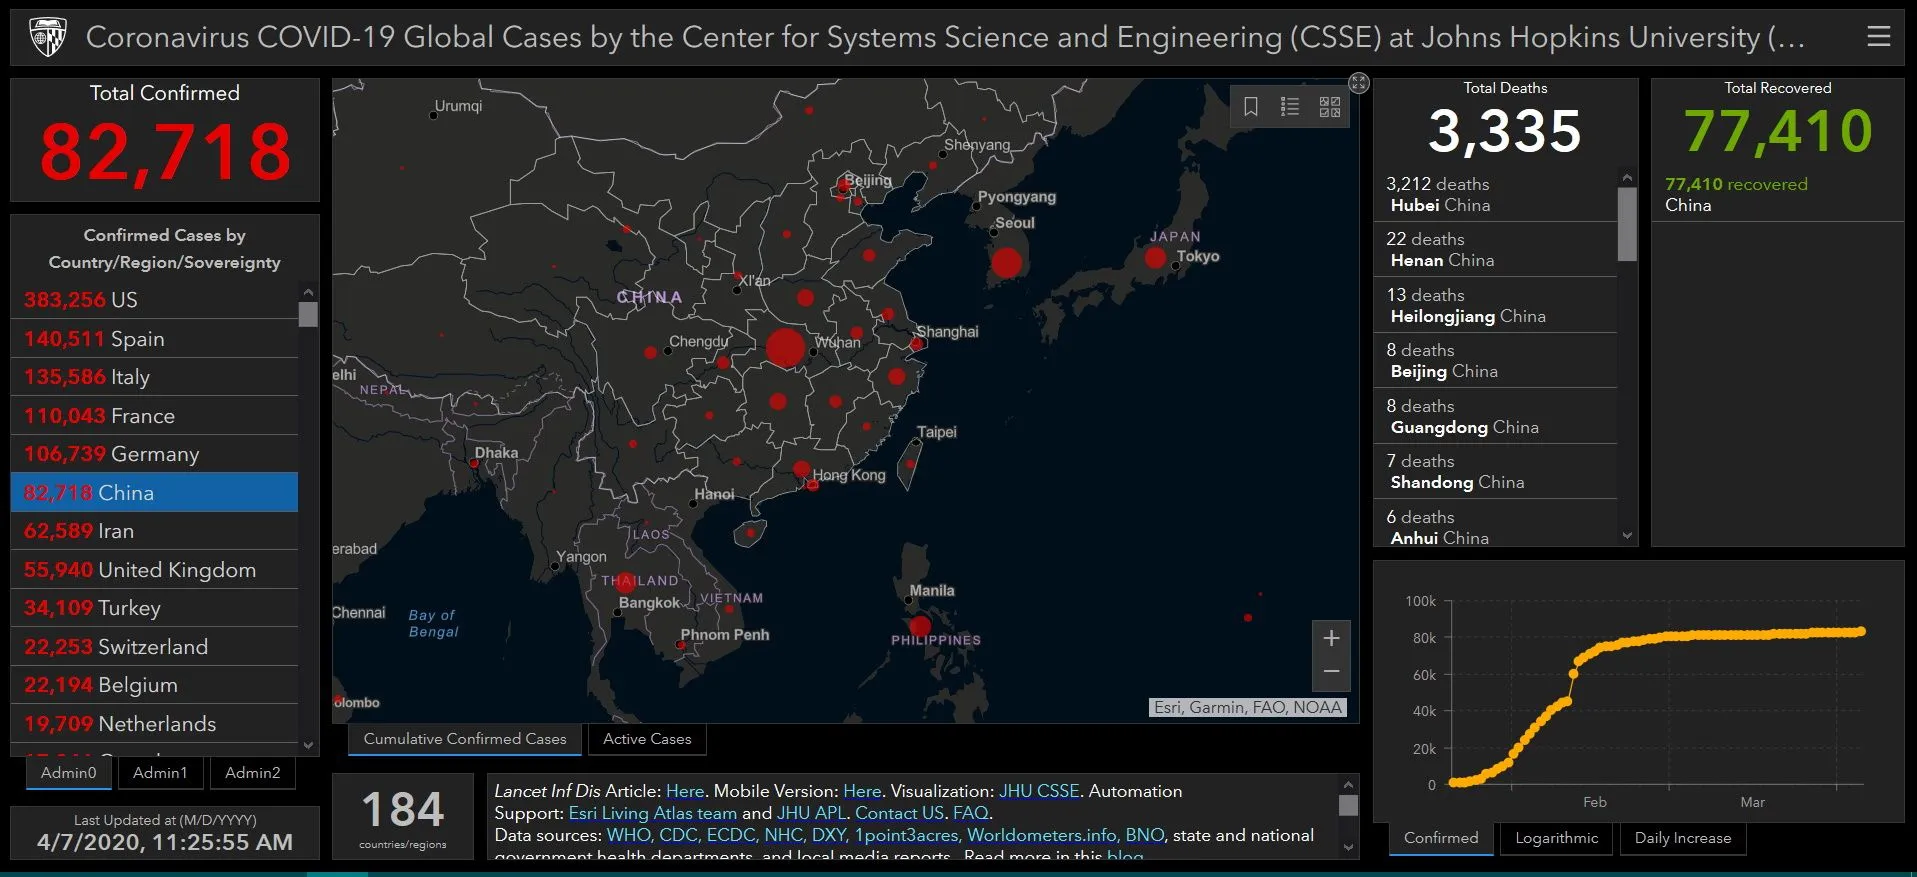The height and width of the screenshot is (877, 1917).
Task: Click the Johns Hopkins shield logo
Action: (47, 37)
